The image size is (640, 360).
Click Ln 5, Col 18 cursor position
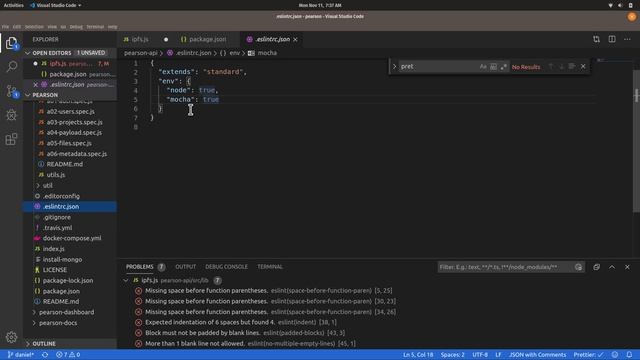[x=418, y=355]
